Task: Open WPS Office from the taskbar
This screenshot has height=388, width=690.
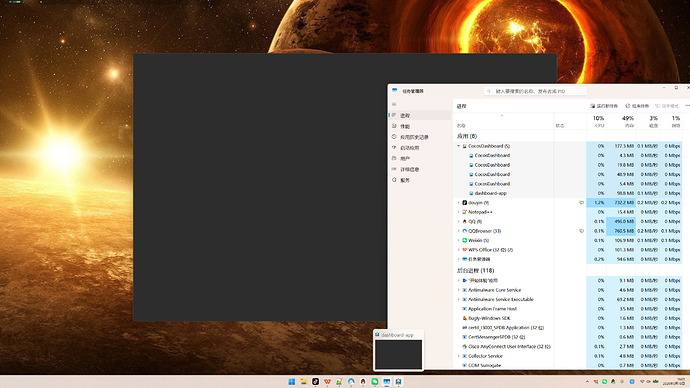Action: [327, 382]
